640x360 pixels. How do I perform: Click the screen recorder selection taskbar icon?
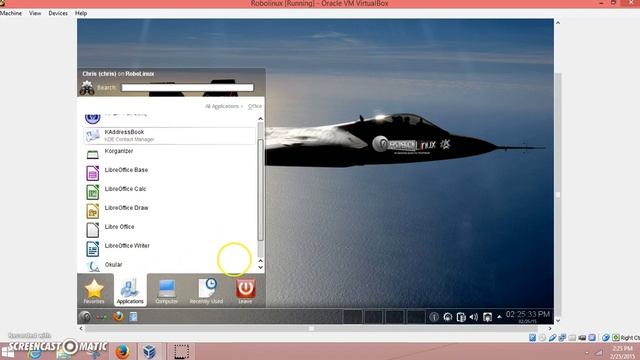(181, 351)
